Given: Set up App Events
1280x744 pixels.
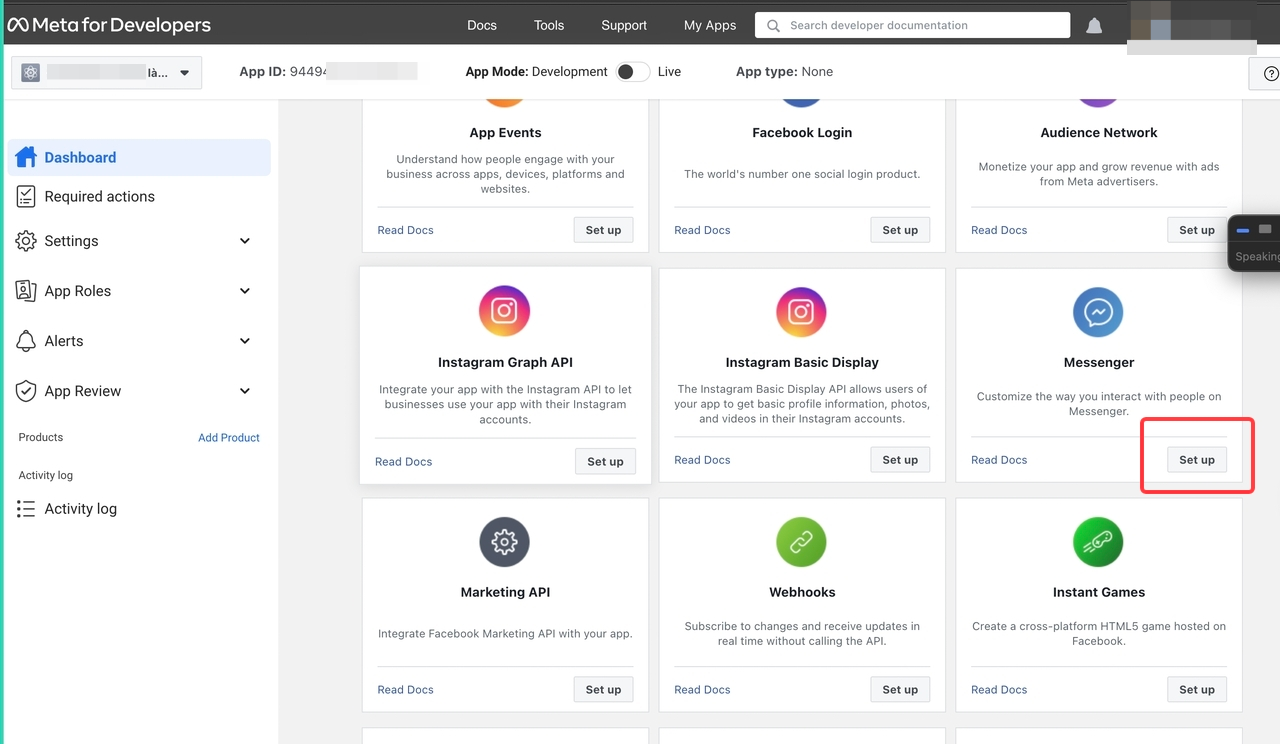Looking at the screenshot, I should point(603,230).
